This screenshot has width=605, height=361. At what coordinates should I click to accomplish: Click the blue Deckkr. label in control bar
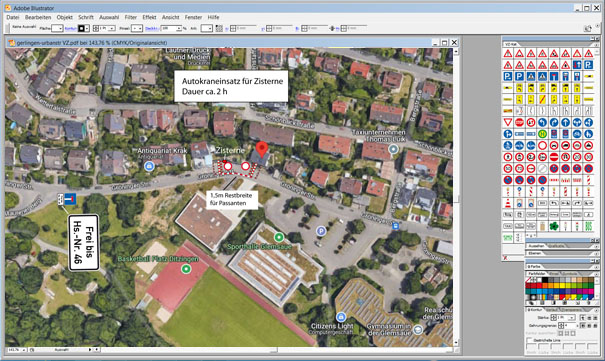[x=152, y=29]
